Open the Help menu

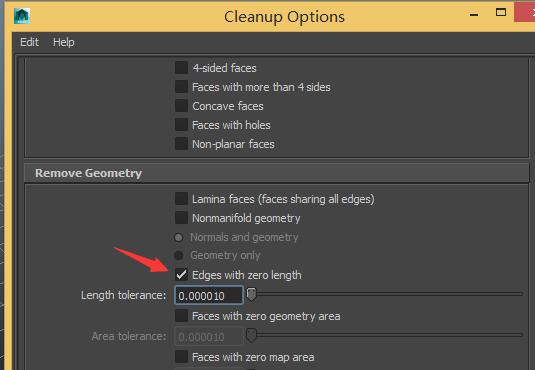(63, 42)
